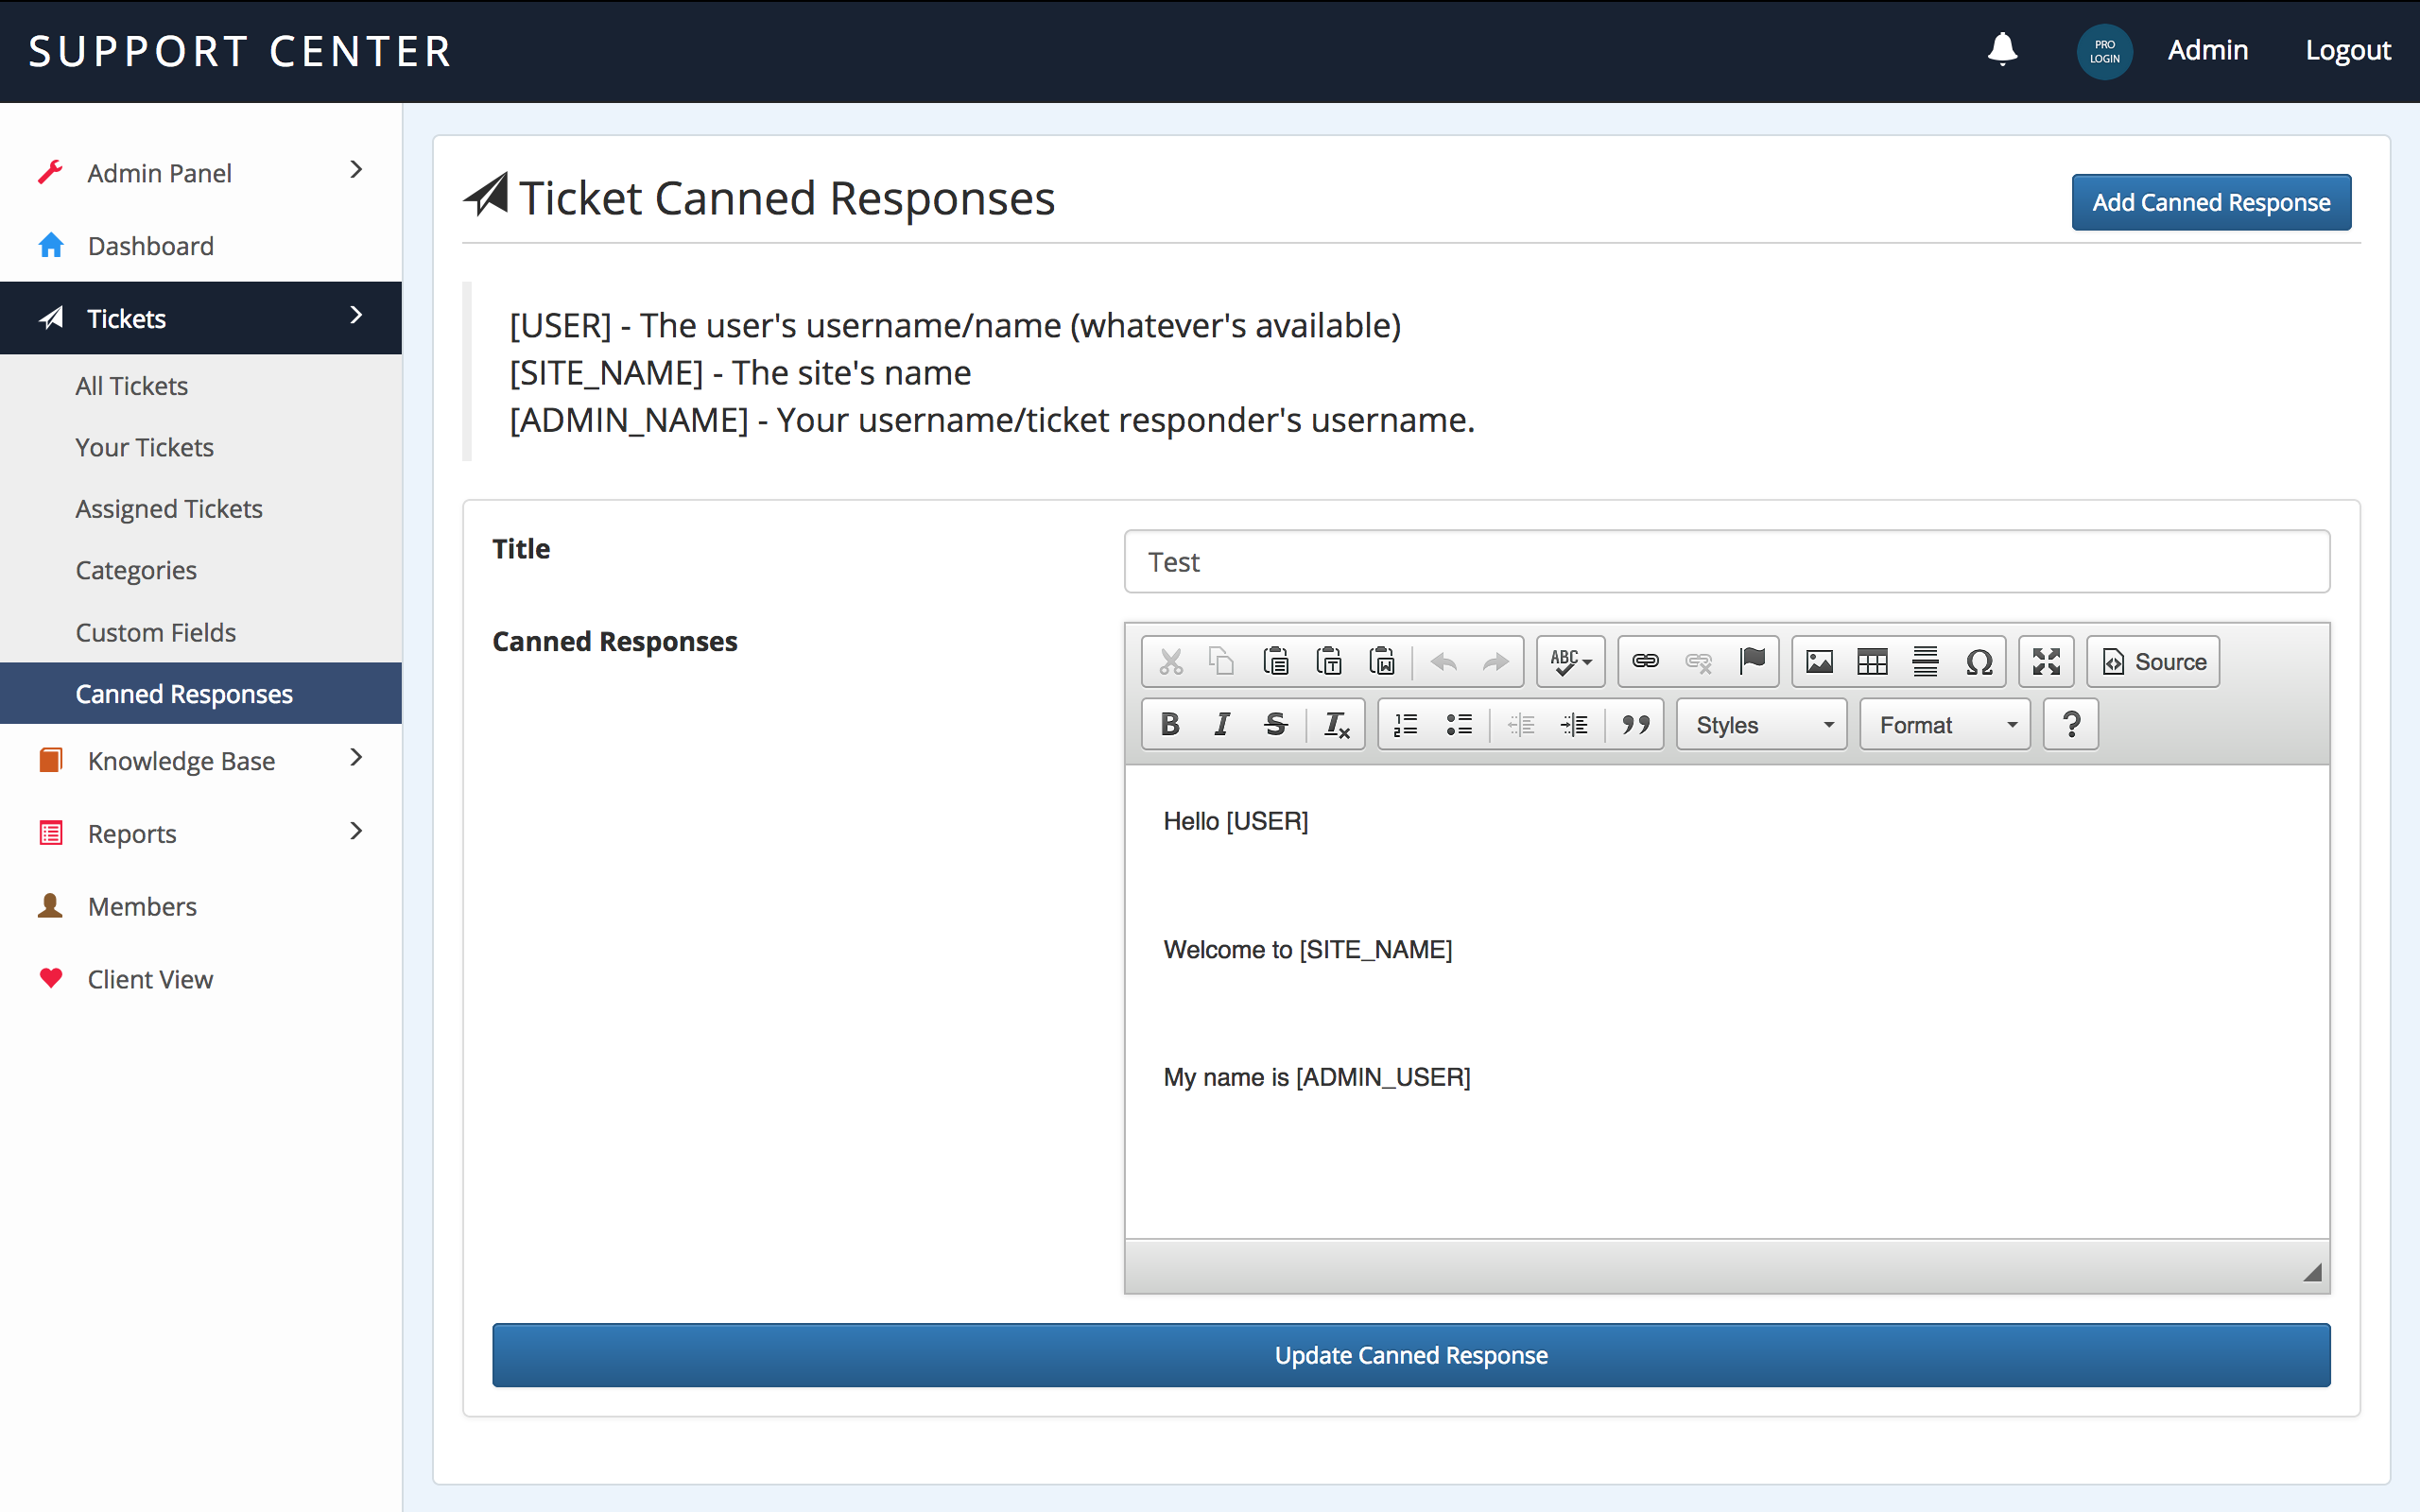Click the Anchor flag icon

[x=1752, y=662]
